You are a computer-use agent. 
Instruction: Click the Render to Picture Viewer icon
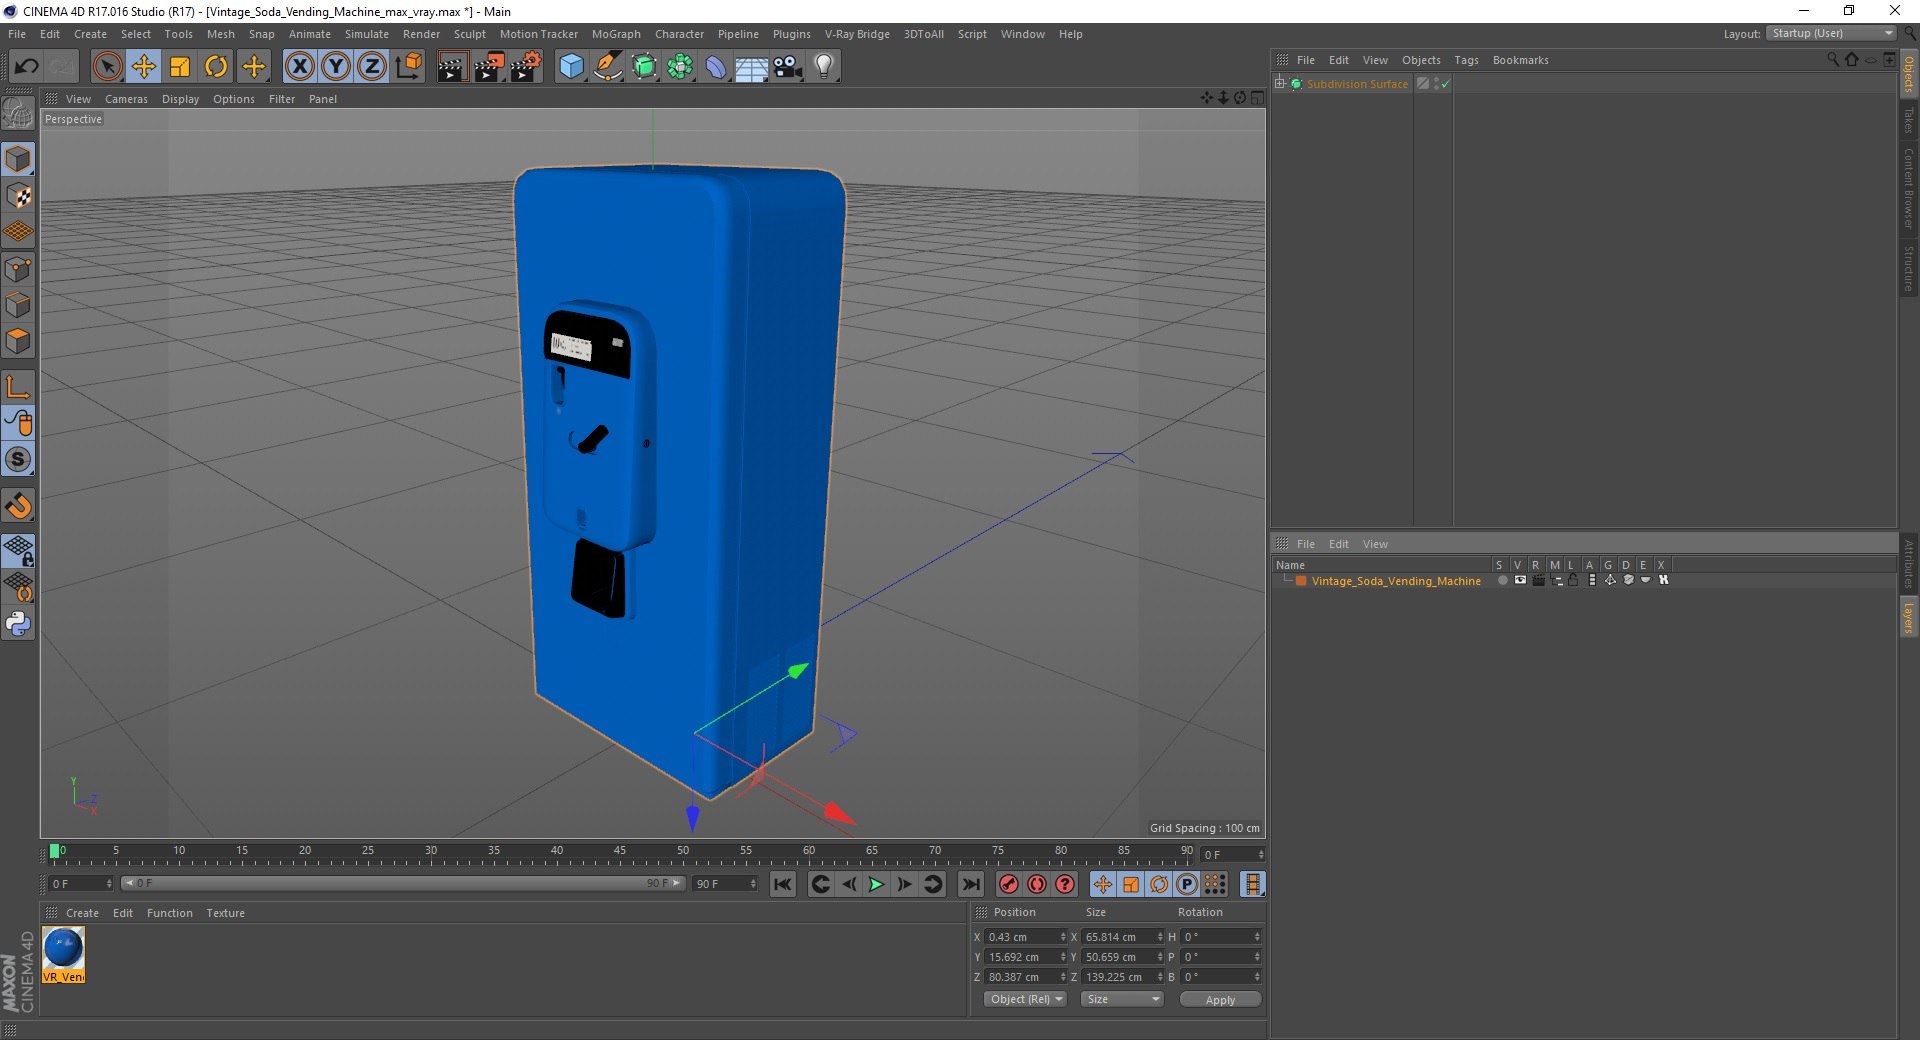[489, 67]
